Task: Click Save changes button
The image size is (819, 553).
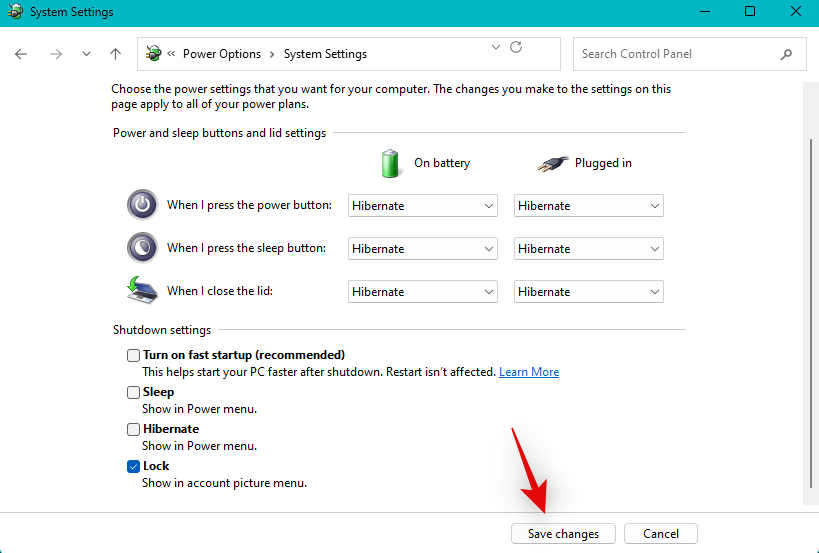Action: (563, 534)
